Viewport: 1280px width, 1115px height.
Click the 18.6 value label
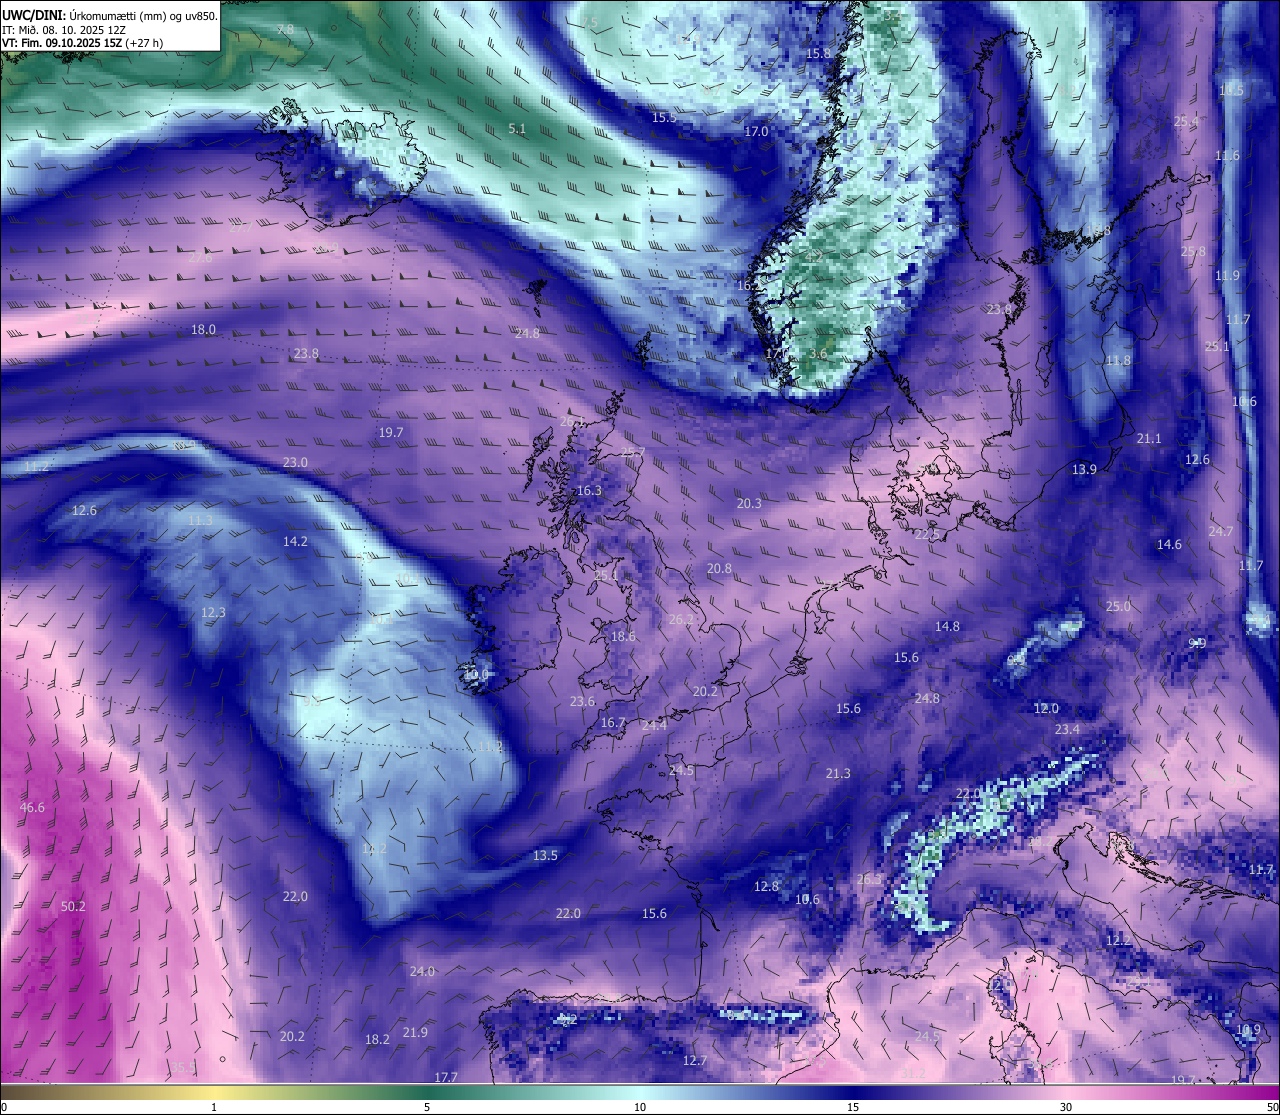(623, 636)
